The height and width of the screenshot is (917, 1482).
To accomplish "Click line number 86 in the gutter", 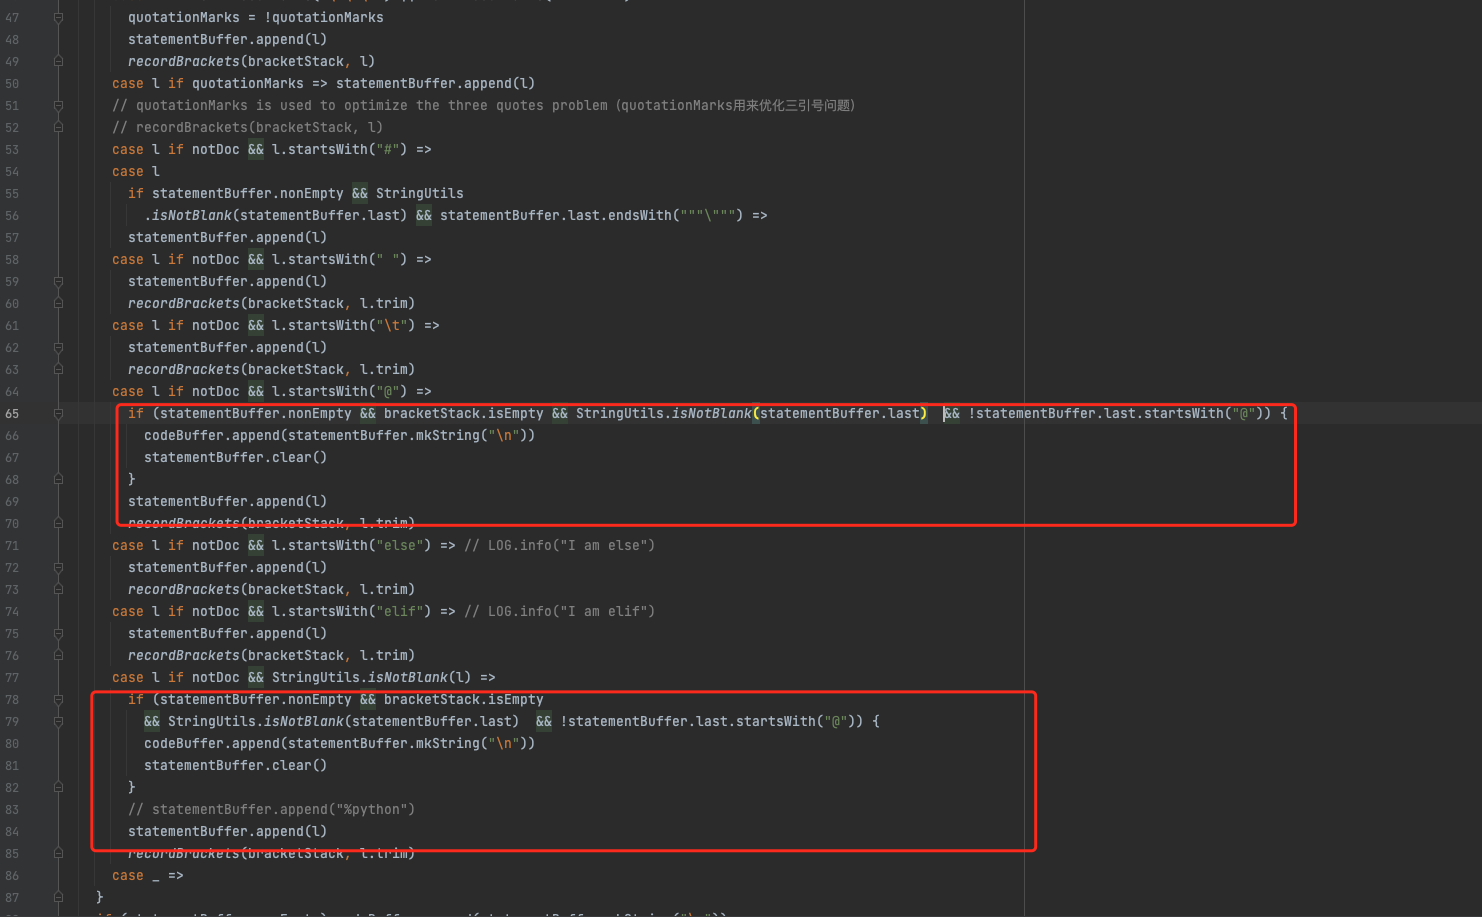I will (x=12, y=876).
